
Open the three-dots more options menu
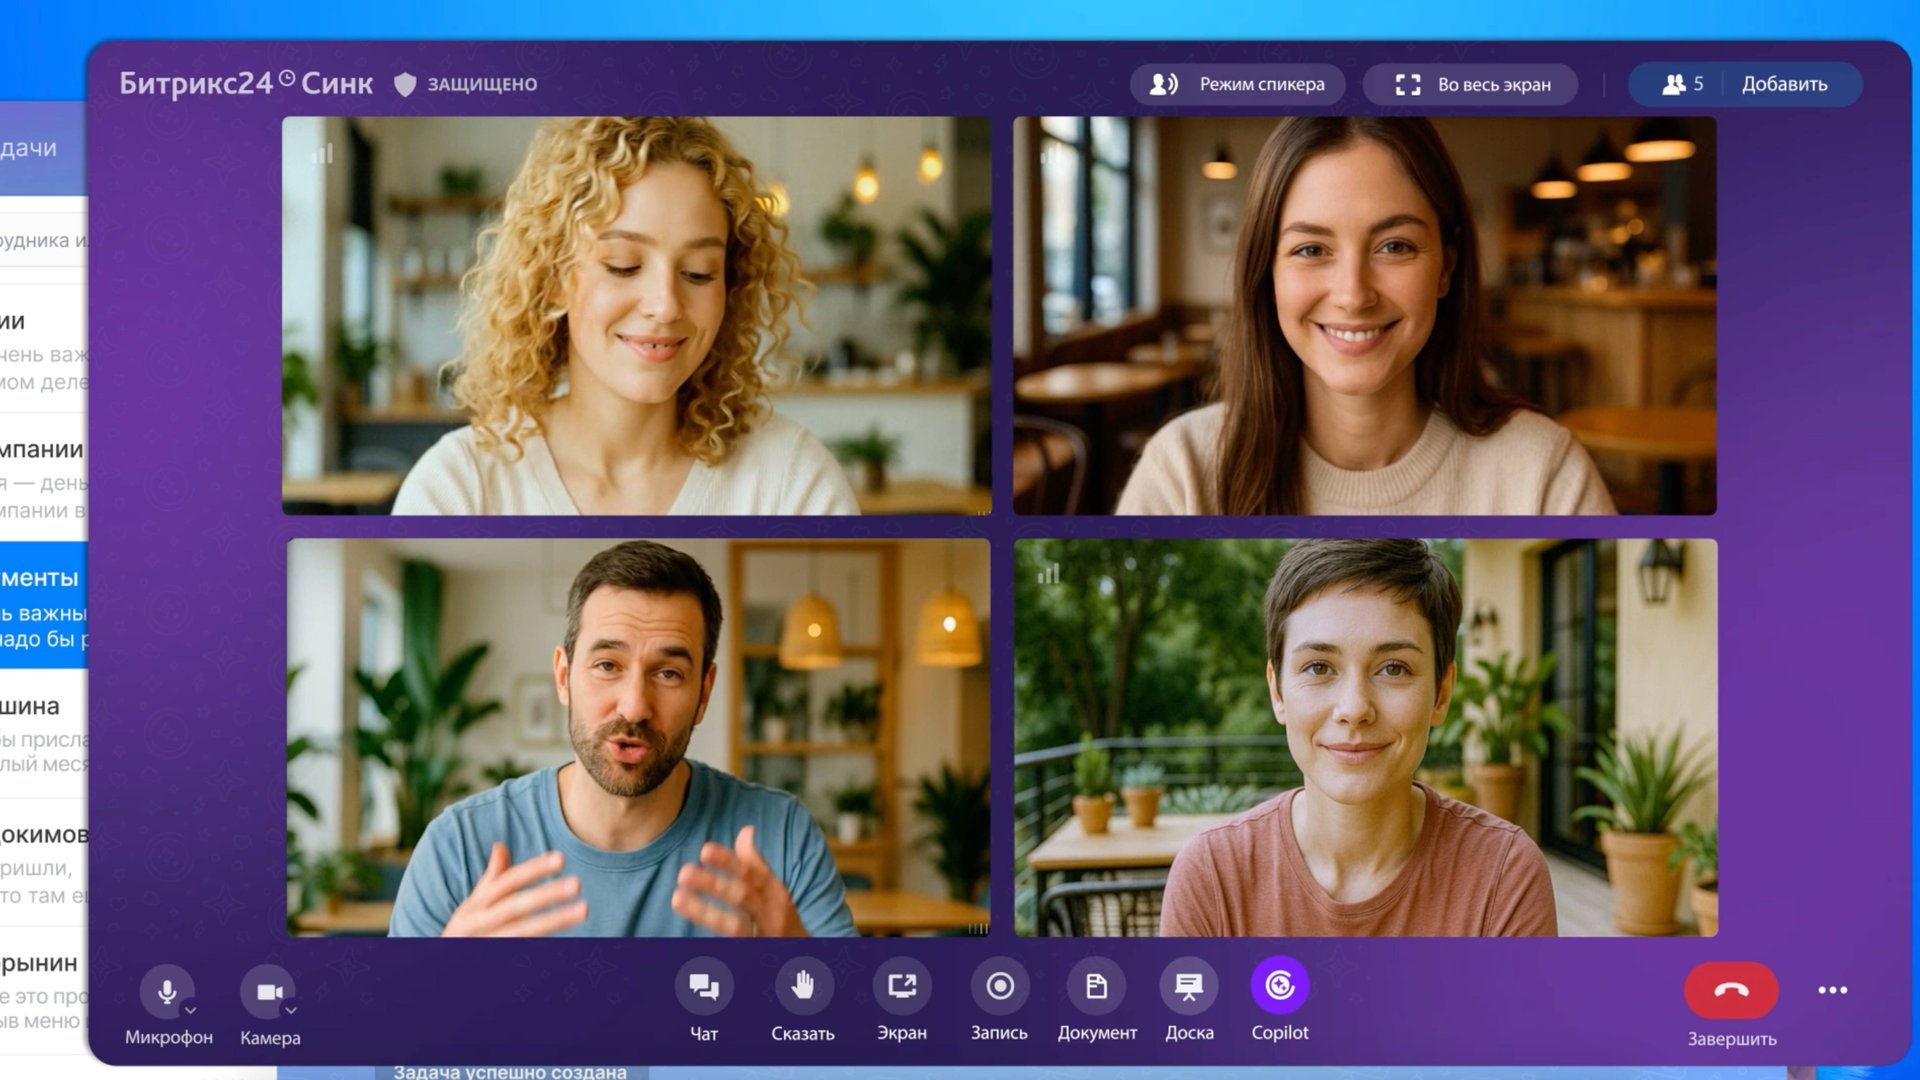1832,990
